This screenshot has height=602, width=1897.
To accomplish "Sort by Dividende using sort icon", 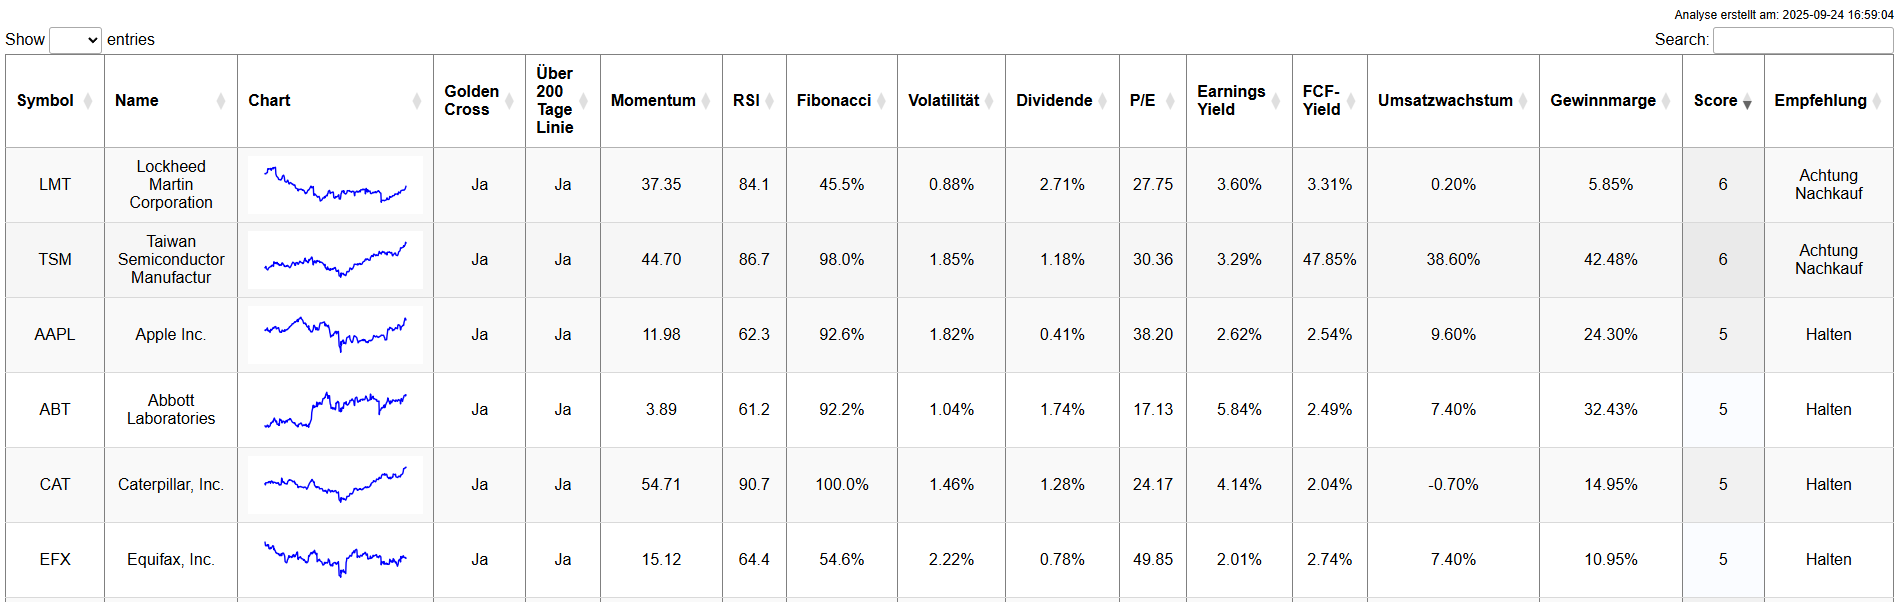I will click(x=1103, y=101).
